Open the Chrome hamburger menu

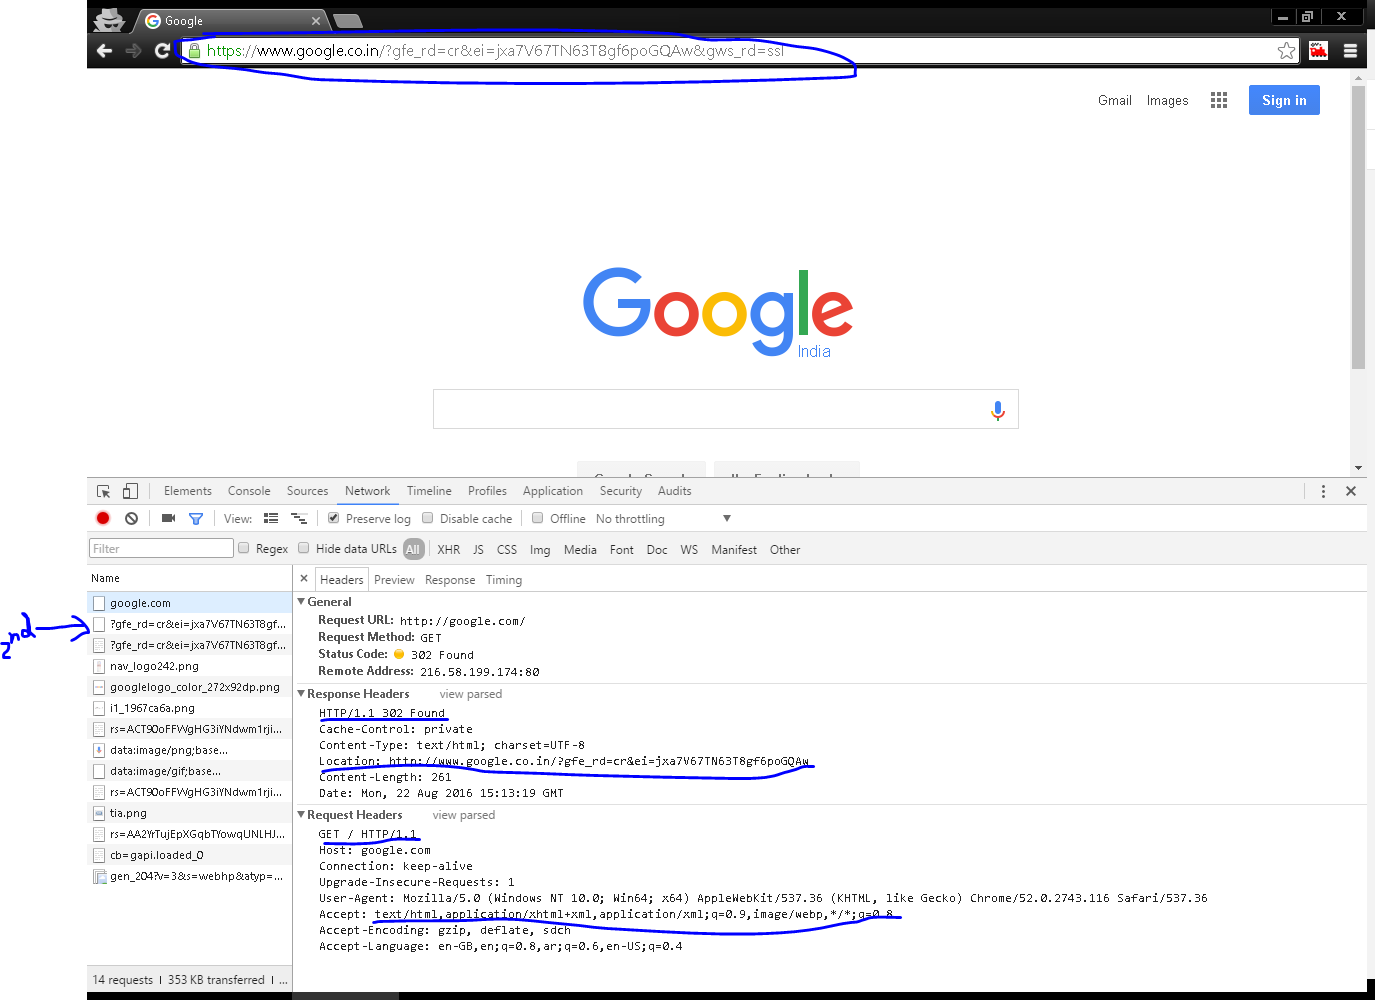click(1350, 50)
